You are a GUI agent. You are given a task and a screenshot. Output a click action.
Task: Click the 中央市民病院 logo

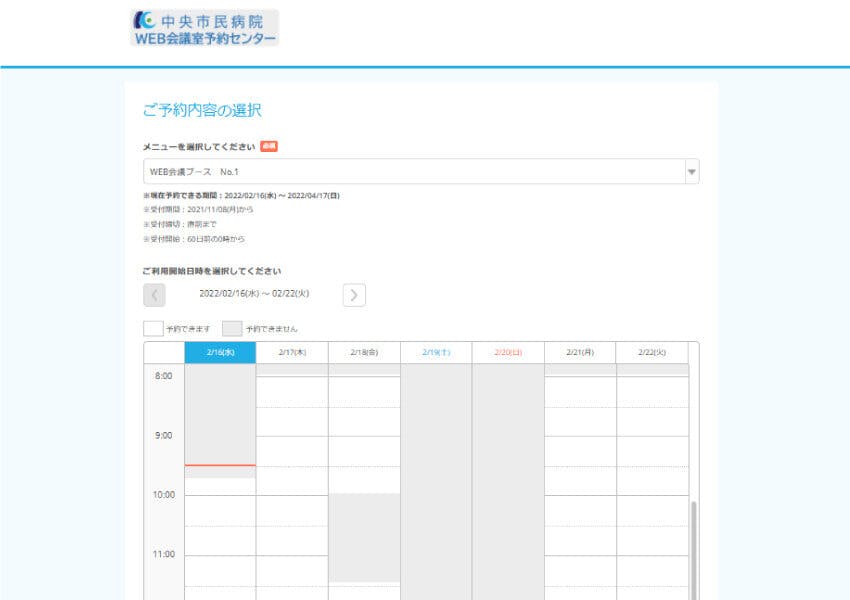pyautogui.click(x=204, y=28)
